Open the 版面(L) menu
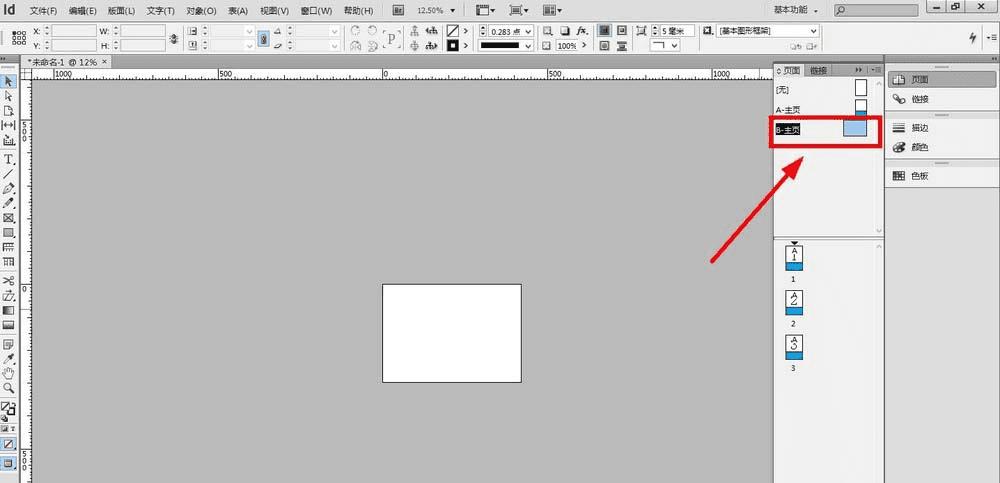The width and height of the screenshot is (1000, 483). click(121, 11)
